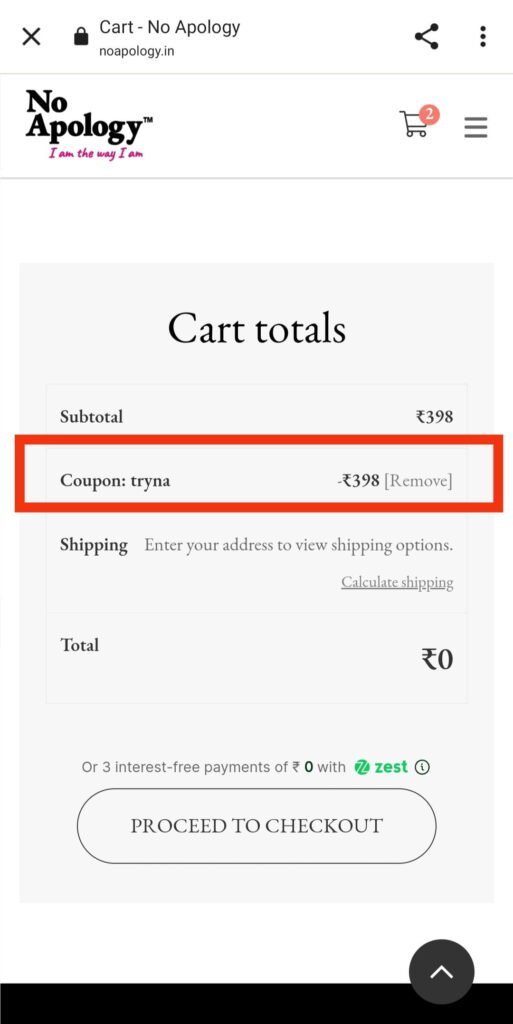Tap the Cart - No Apology page title

[x=170, y=27]
